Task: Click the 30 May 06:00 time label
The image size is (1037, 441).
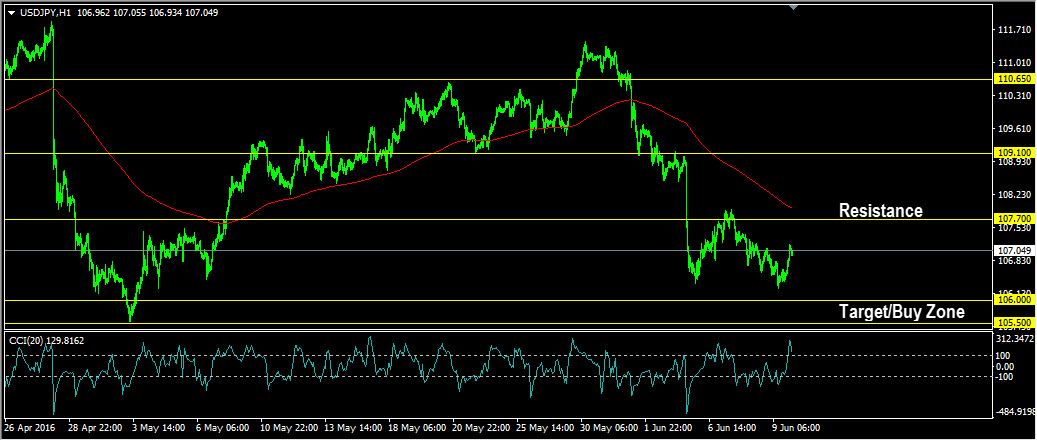Action: pos(610,428)
